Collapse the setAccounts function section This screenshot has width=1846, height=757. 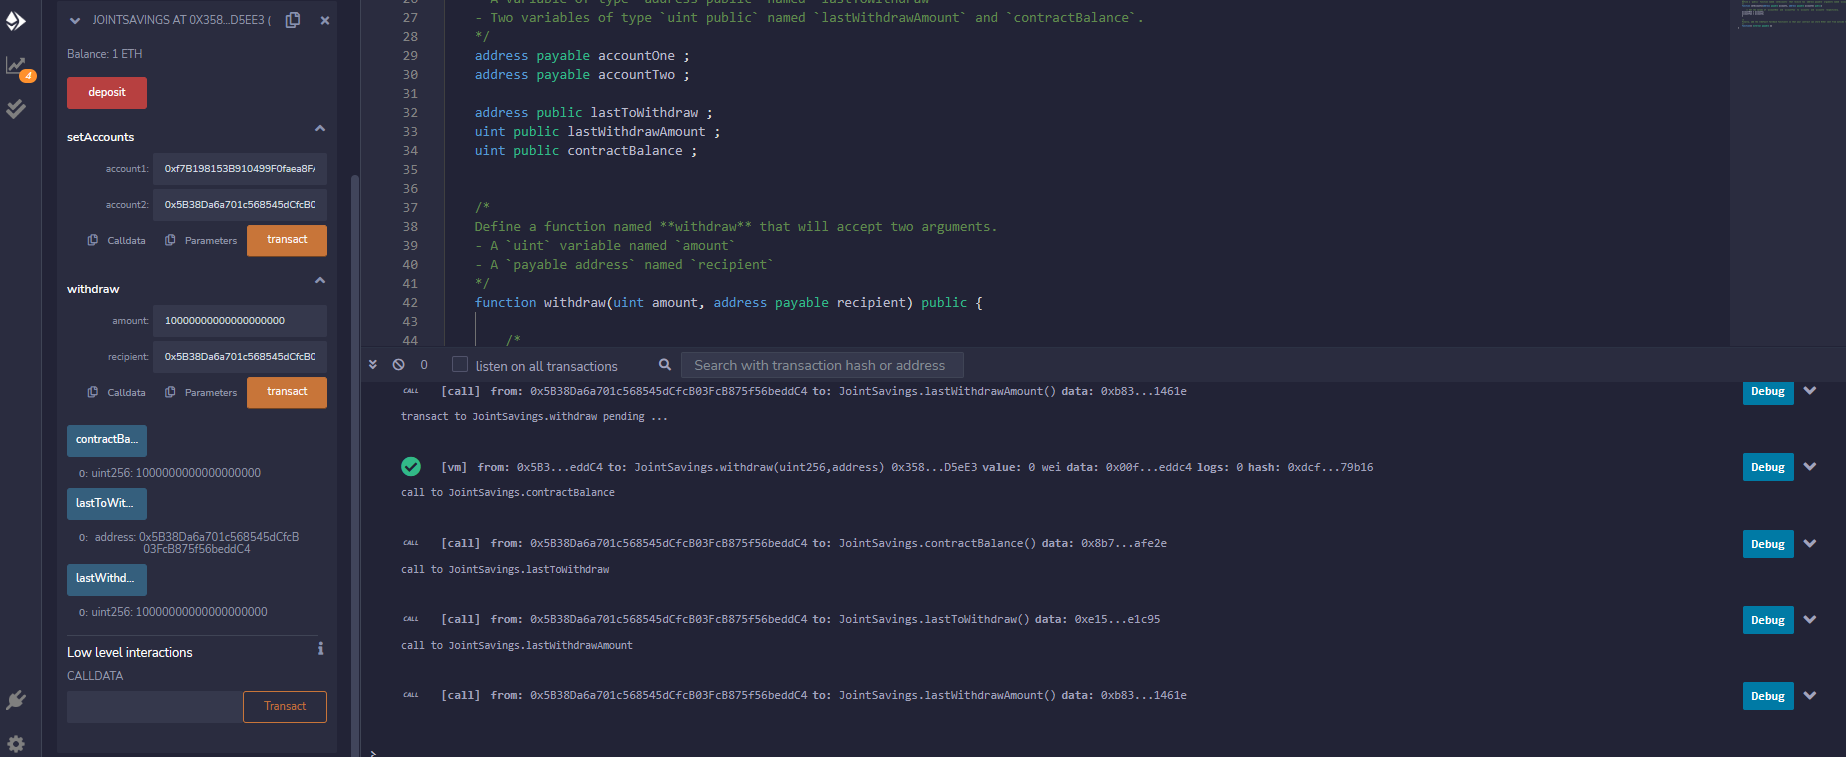pyautogui.click(x=320, y=129)
